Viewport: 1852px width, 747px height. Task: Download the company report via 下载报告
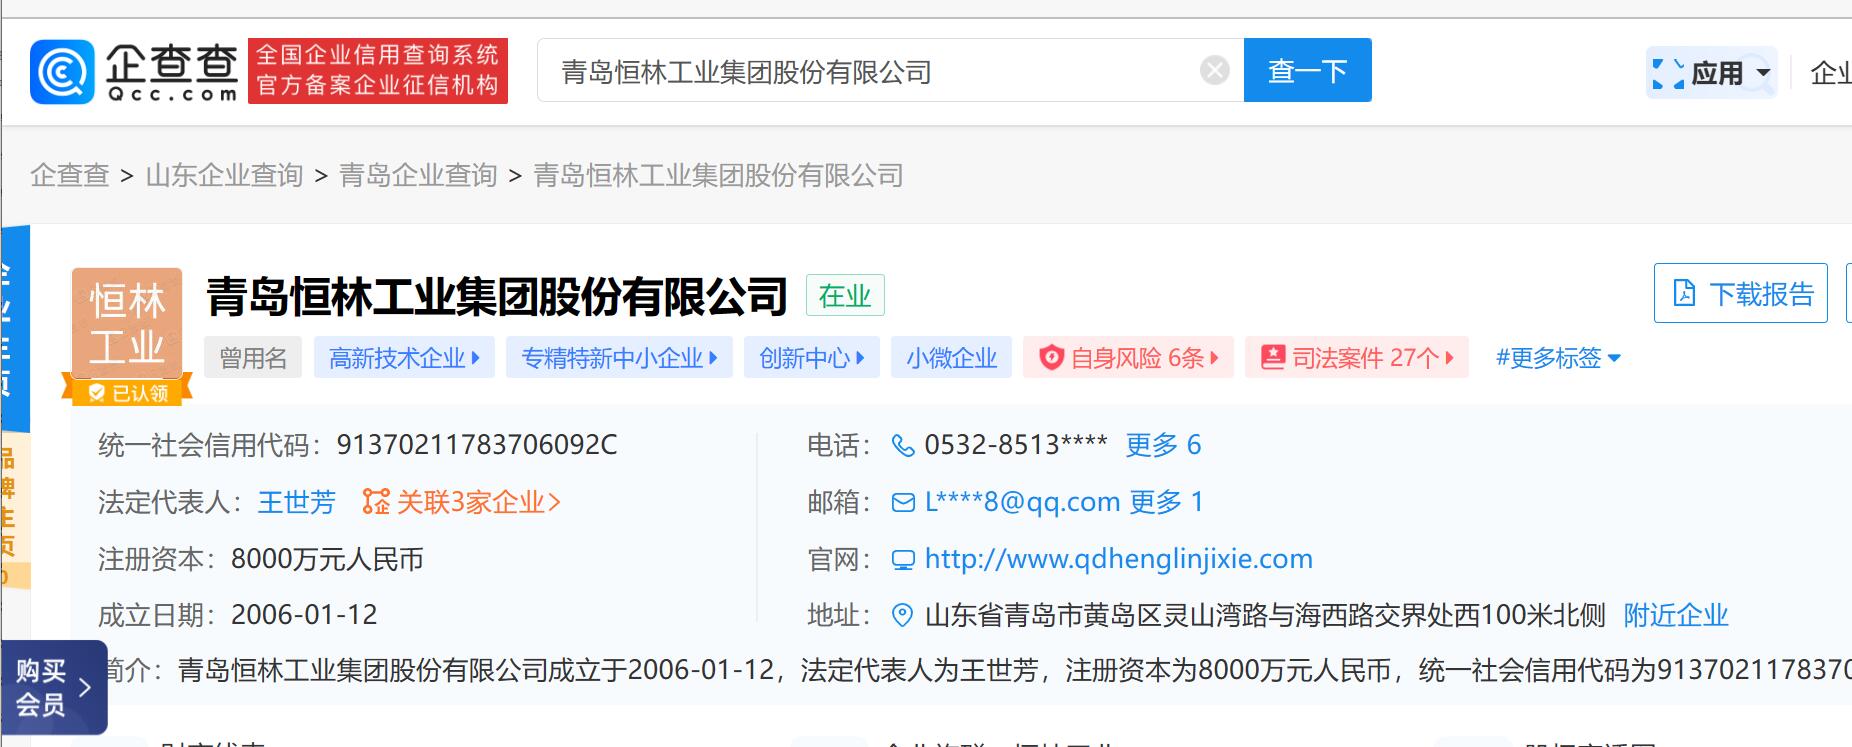(x=1741, y=293)
